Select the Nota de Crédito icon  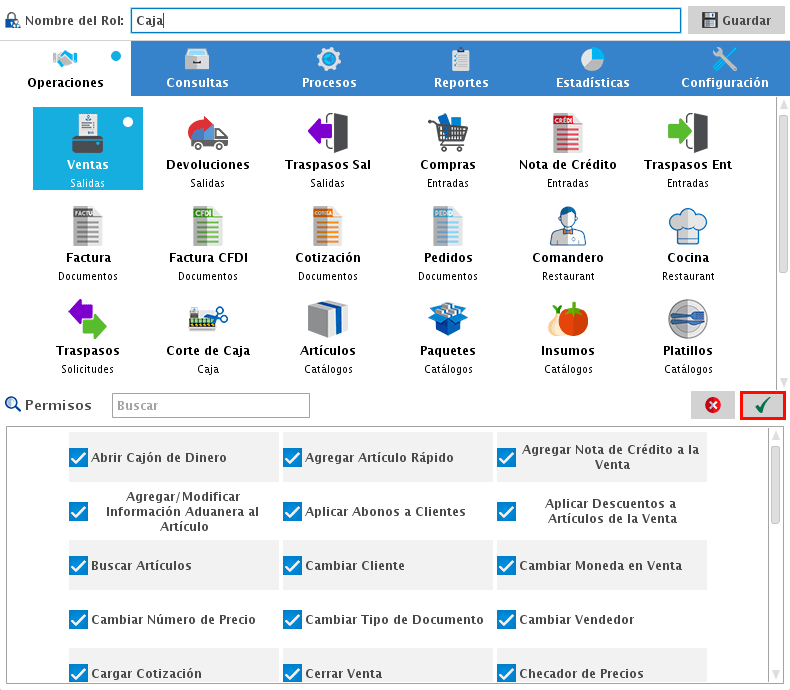568,133
